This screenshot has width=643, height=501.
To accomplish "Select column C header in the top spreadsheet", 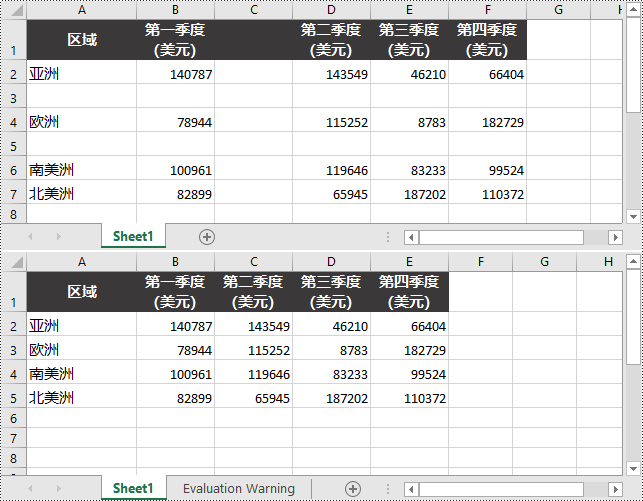I will 253,10.
